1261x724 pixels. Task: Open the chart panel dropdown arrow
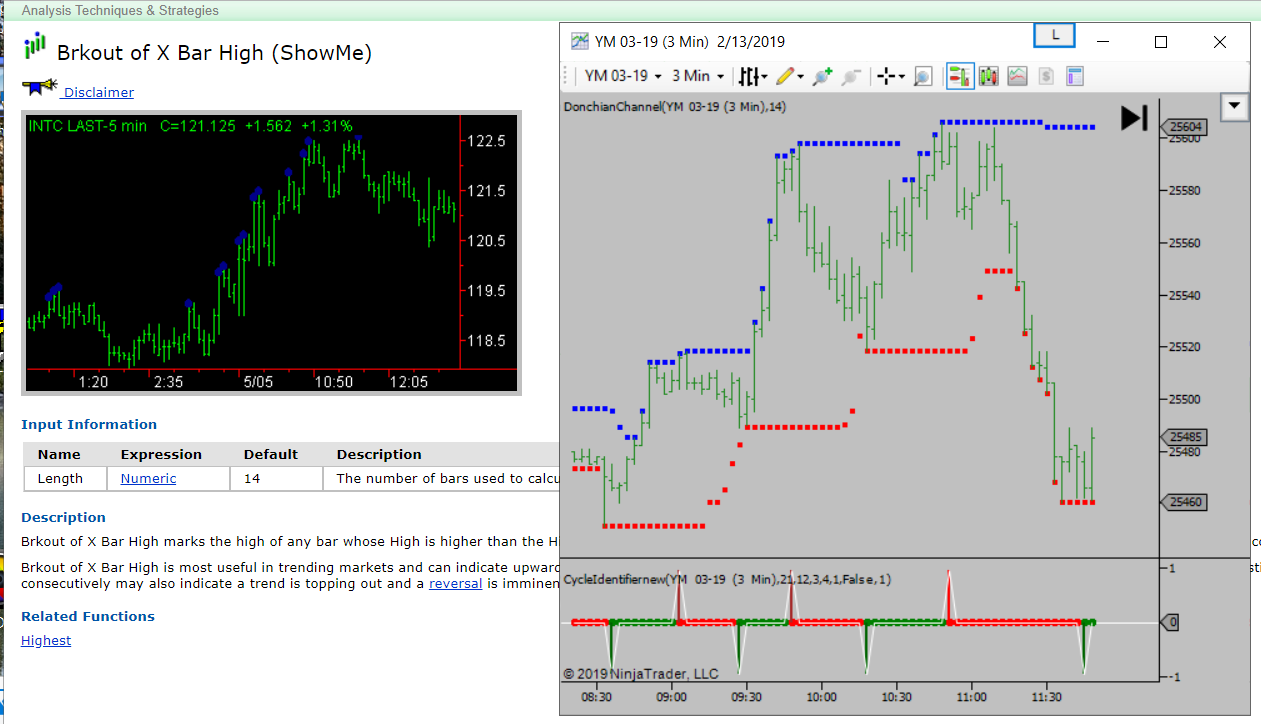click(x=1234, y=106)
